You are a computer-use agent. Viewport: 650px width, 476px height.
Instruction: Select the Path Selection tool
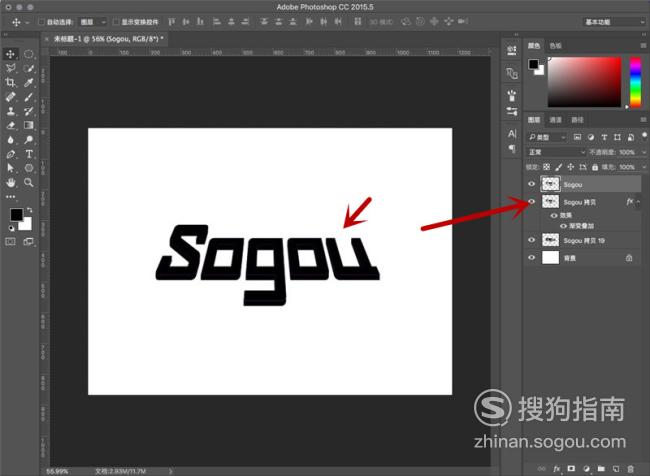(10, 168)
